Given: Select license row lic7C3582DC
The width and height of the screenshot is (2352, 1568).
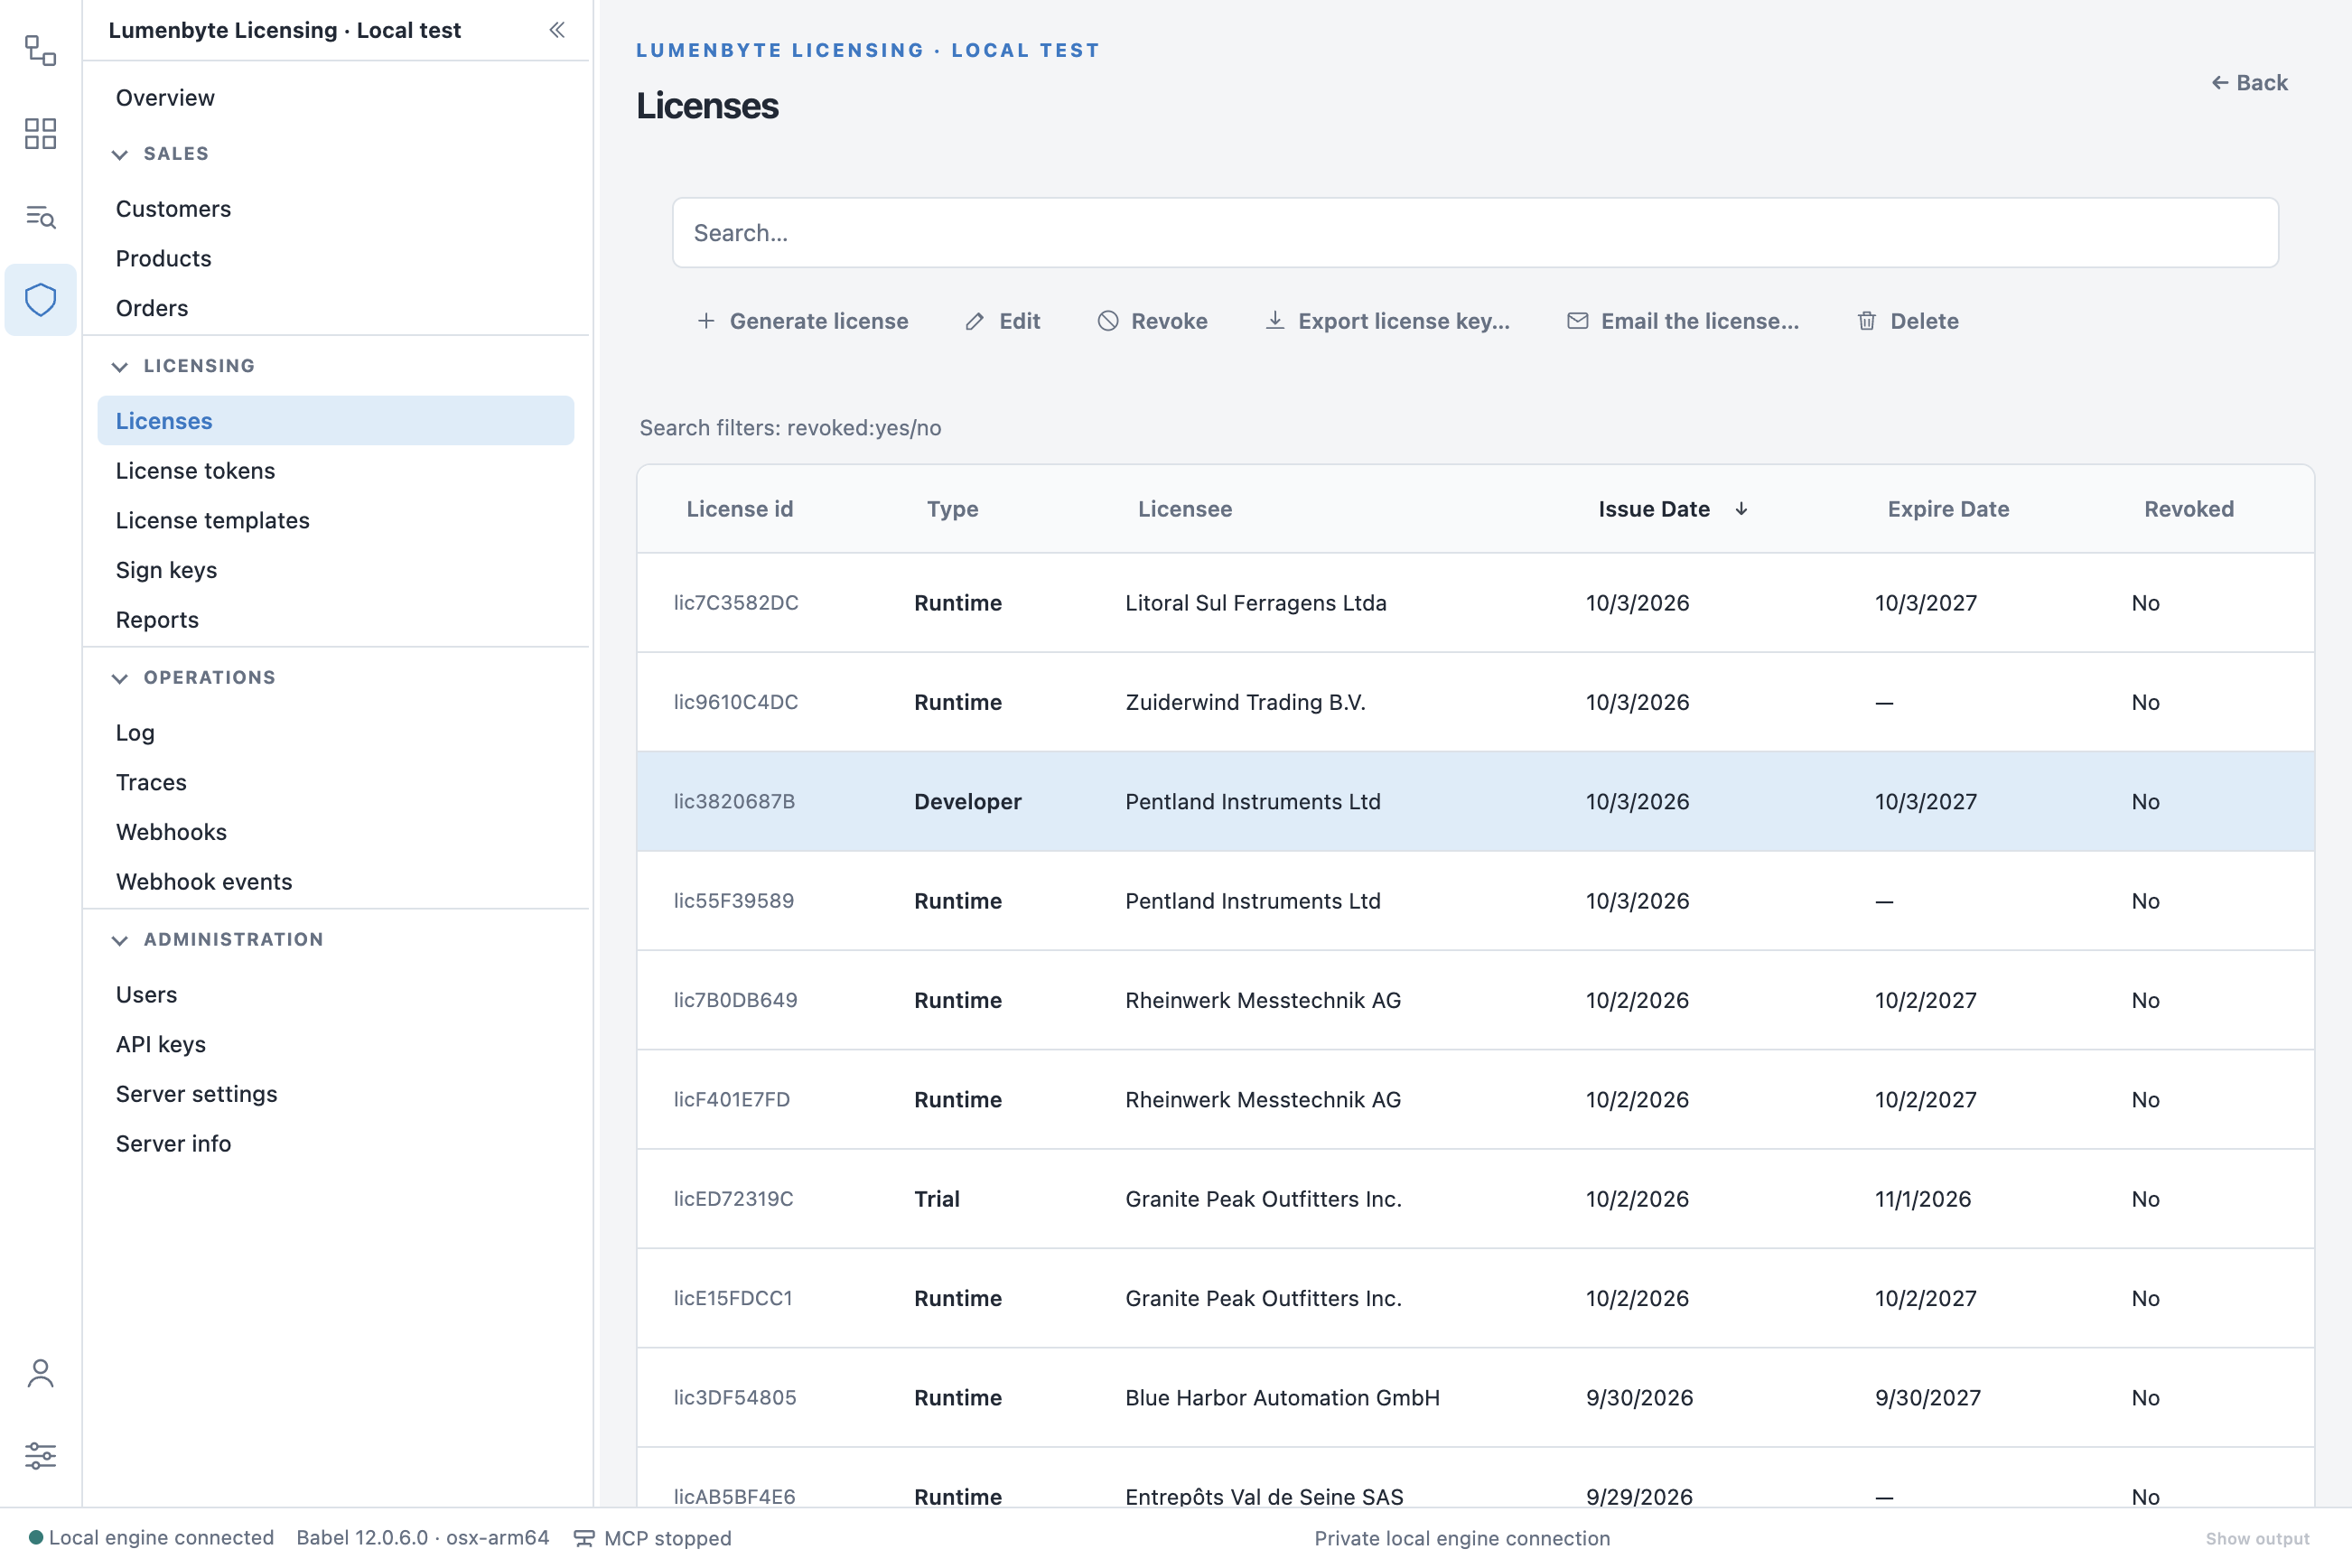Looking at the screenshot, I should pyautogui.click(x=1475, y=603).
